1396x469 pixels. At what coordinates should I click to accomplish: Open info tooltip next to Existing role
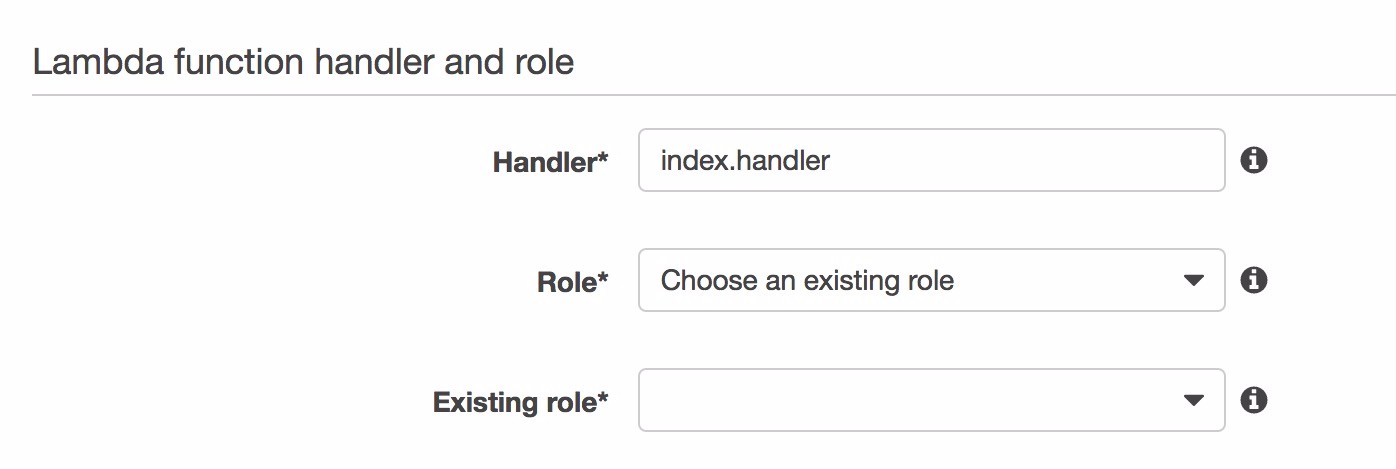(1253, 401)
